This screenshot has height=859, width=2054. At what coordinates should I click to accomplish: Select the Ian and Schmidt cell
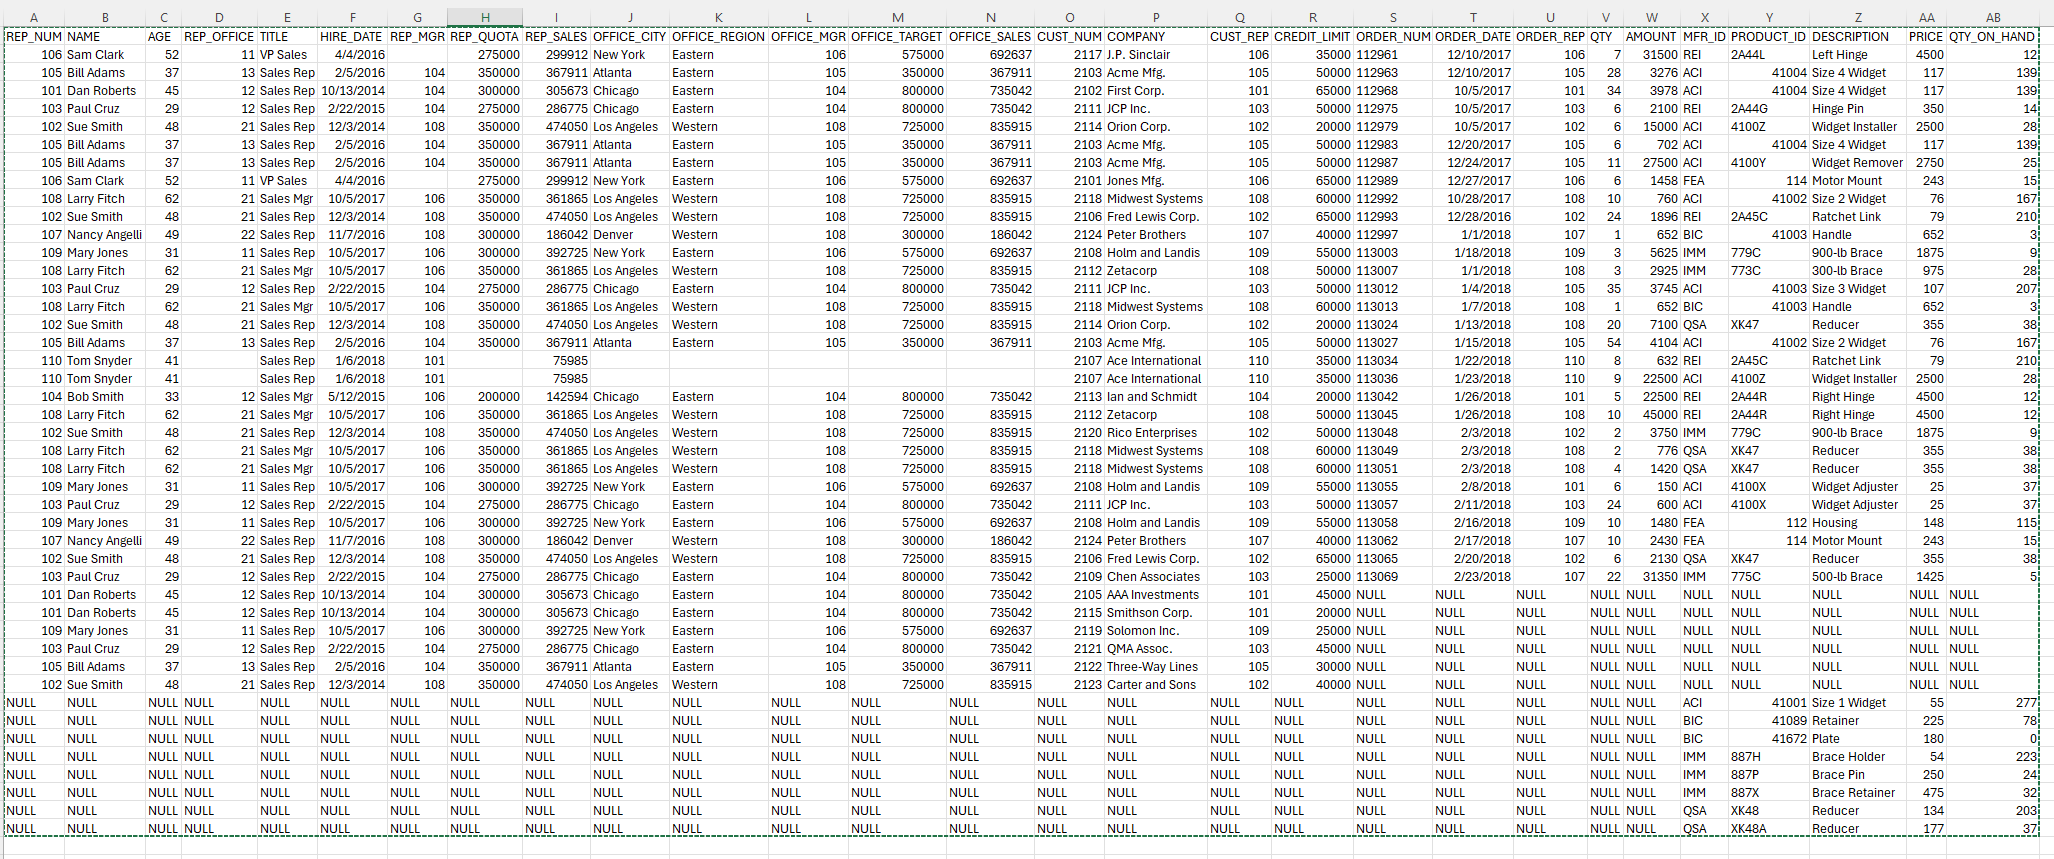(x=1155, y=396)
